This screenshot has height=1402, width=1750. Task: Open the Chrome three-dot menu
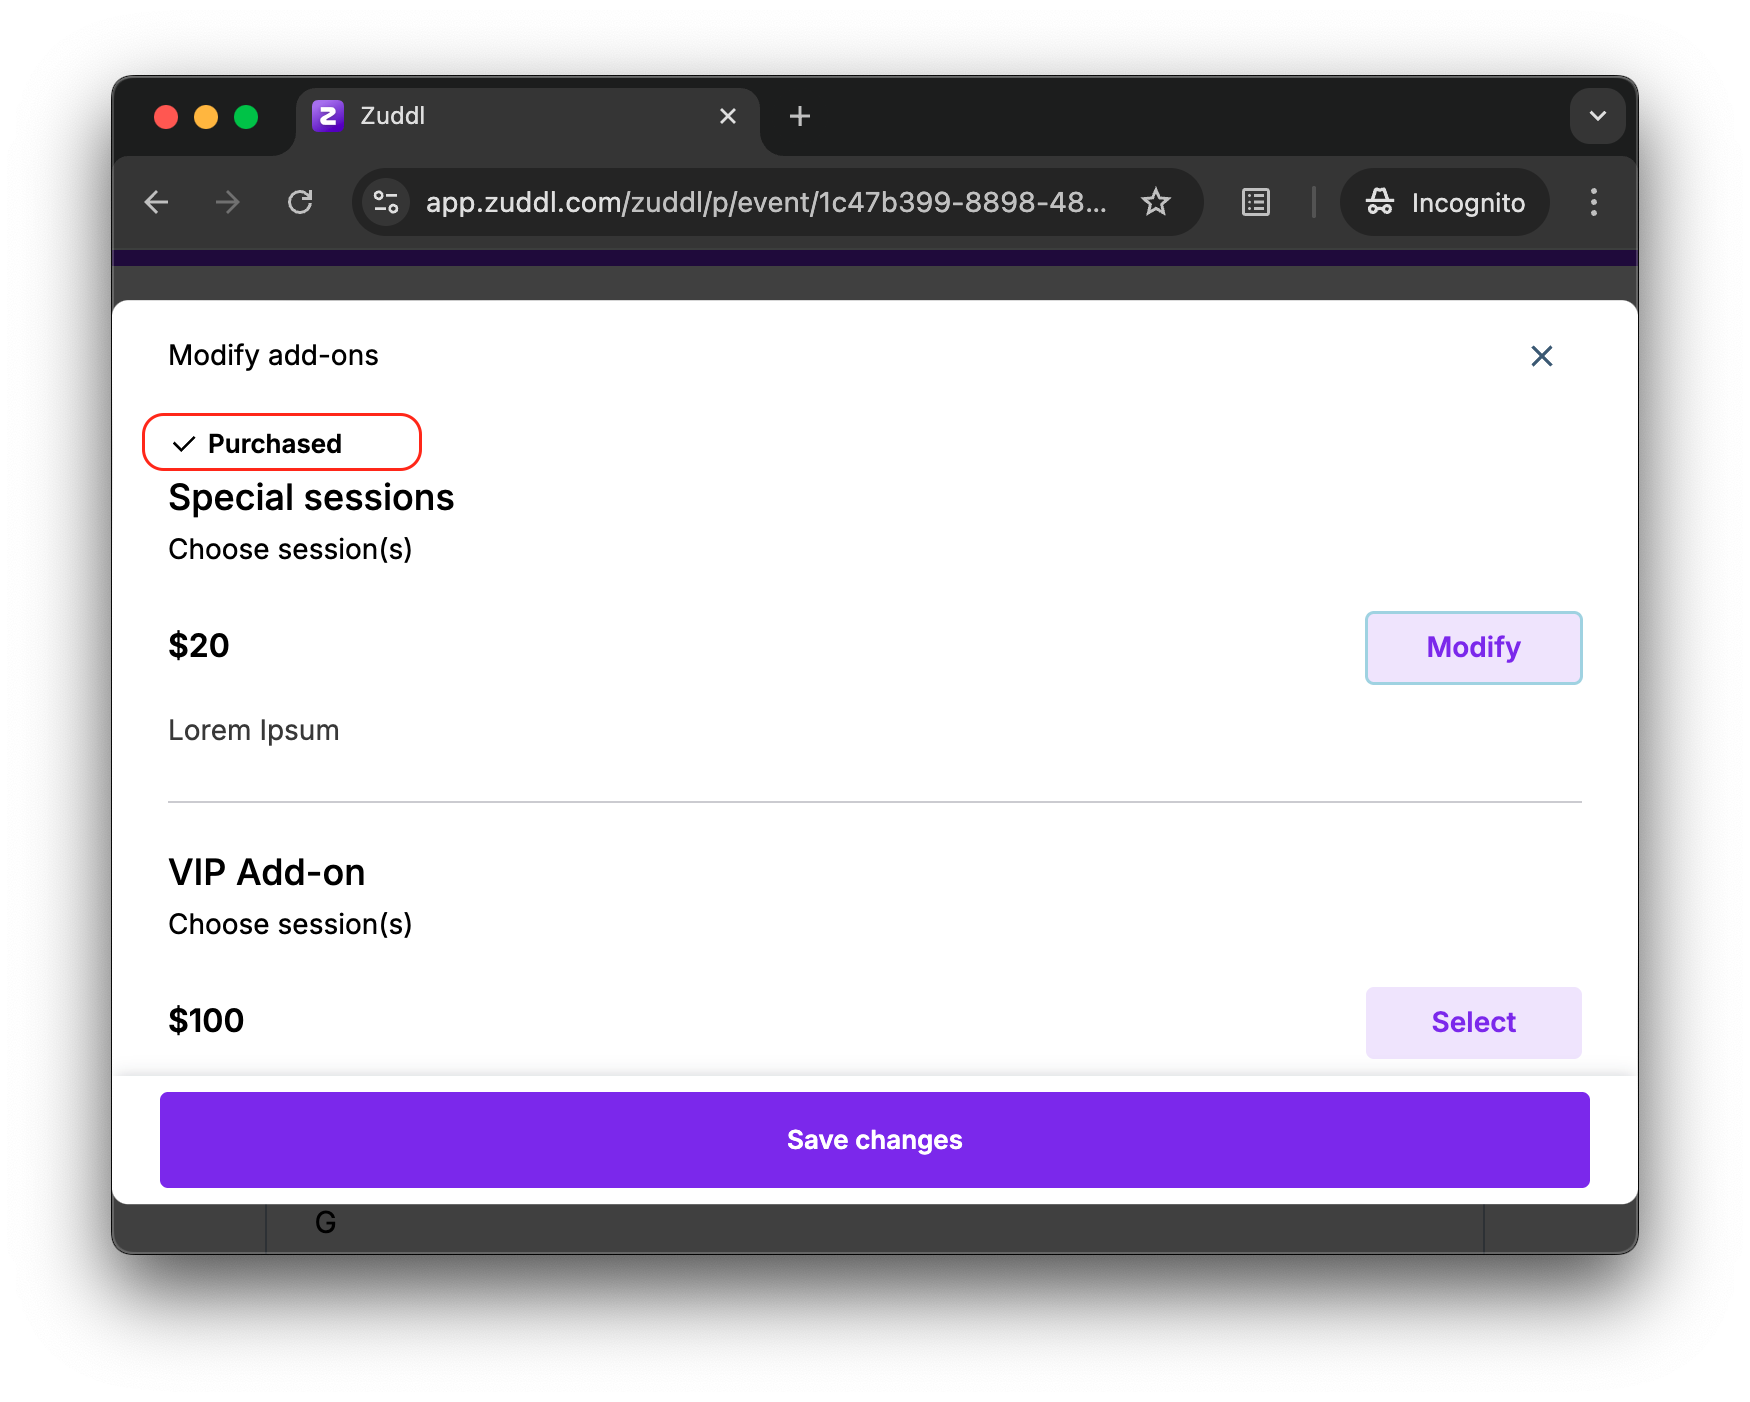pyautogui.click(x=1593, y=203)
